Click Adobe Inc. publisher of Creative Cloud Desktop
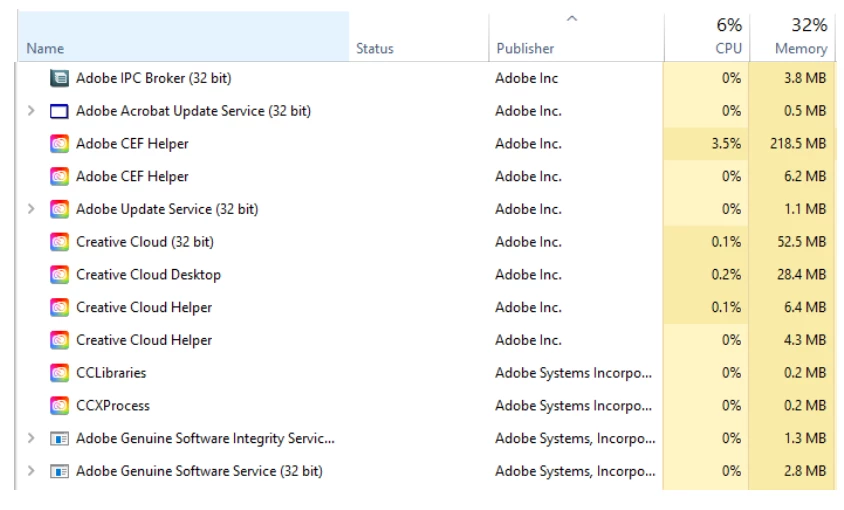Image resolution: width=844 pixels, height=510 pixels. [529, 275]
